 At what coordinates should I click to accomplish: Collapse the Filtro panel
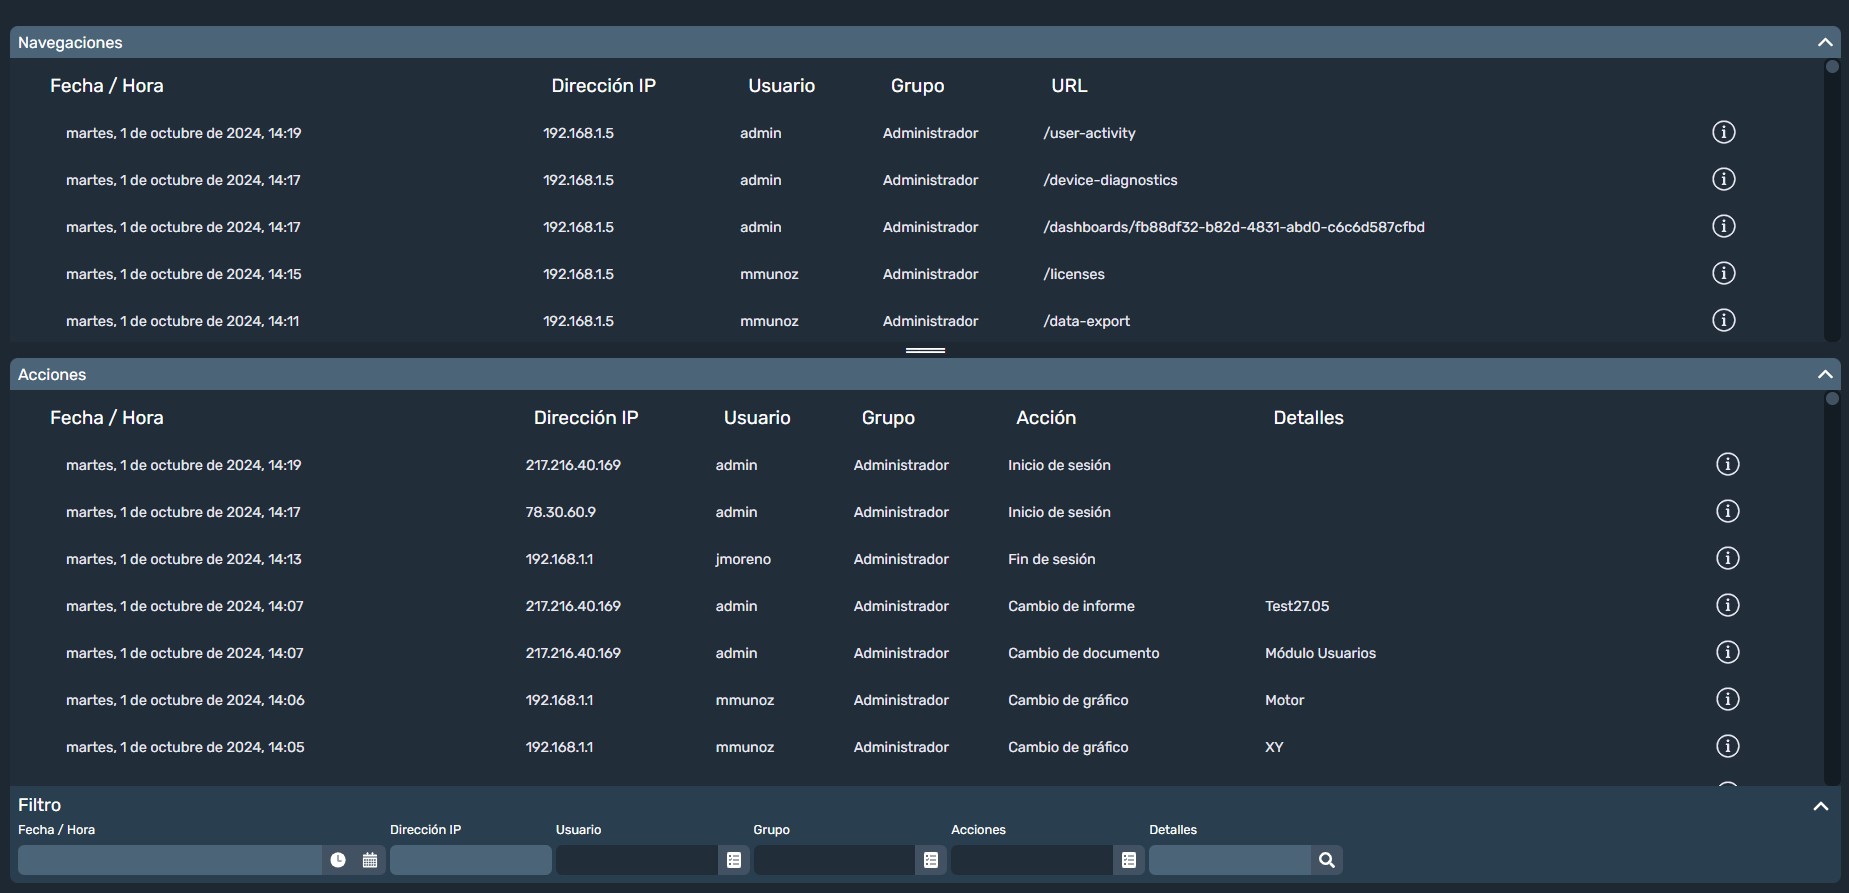(1820, 806)
